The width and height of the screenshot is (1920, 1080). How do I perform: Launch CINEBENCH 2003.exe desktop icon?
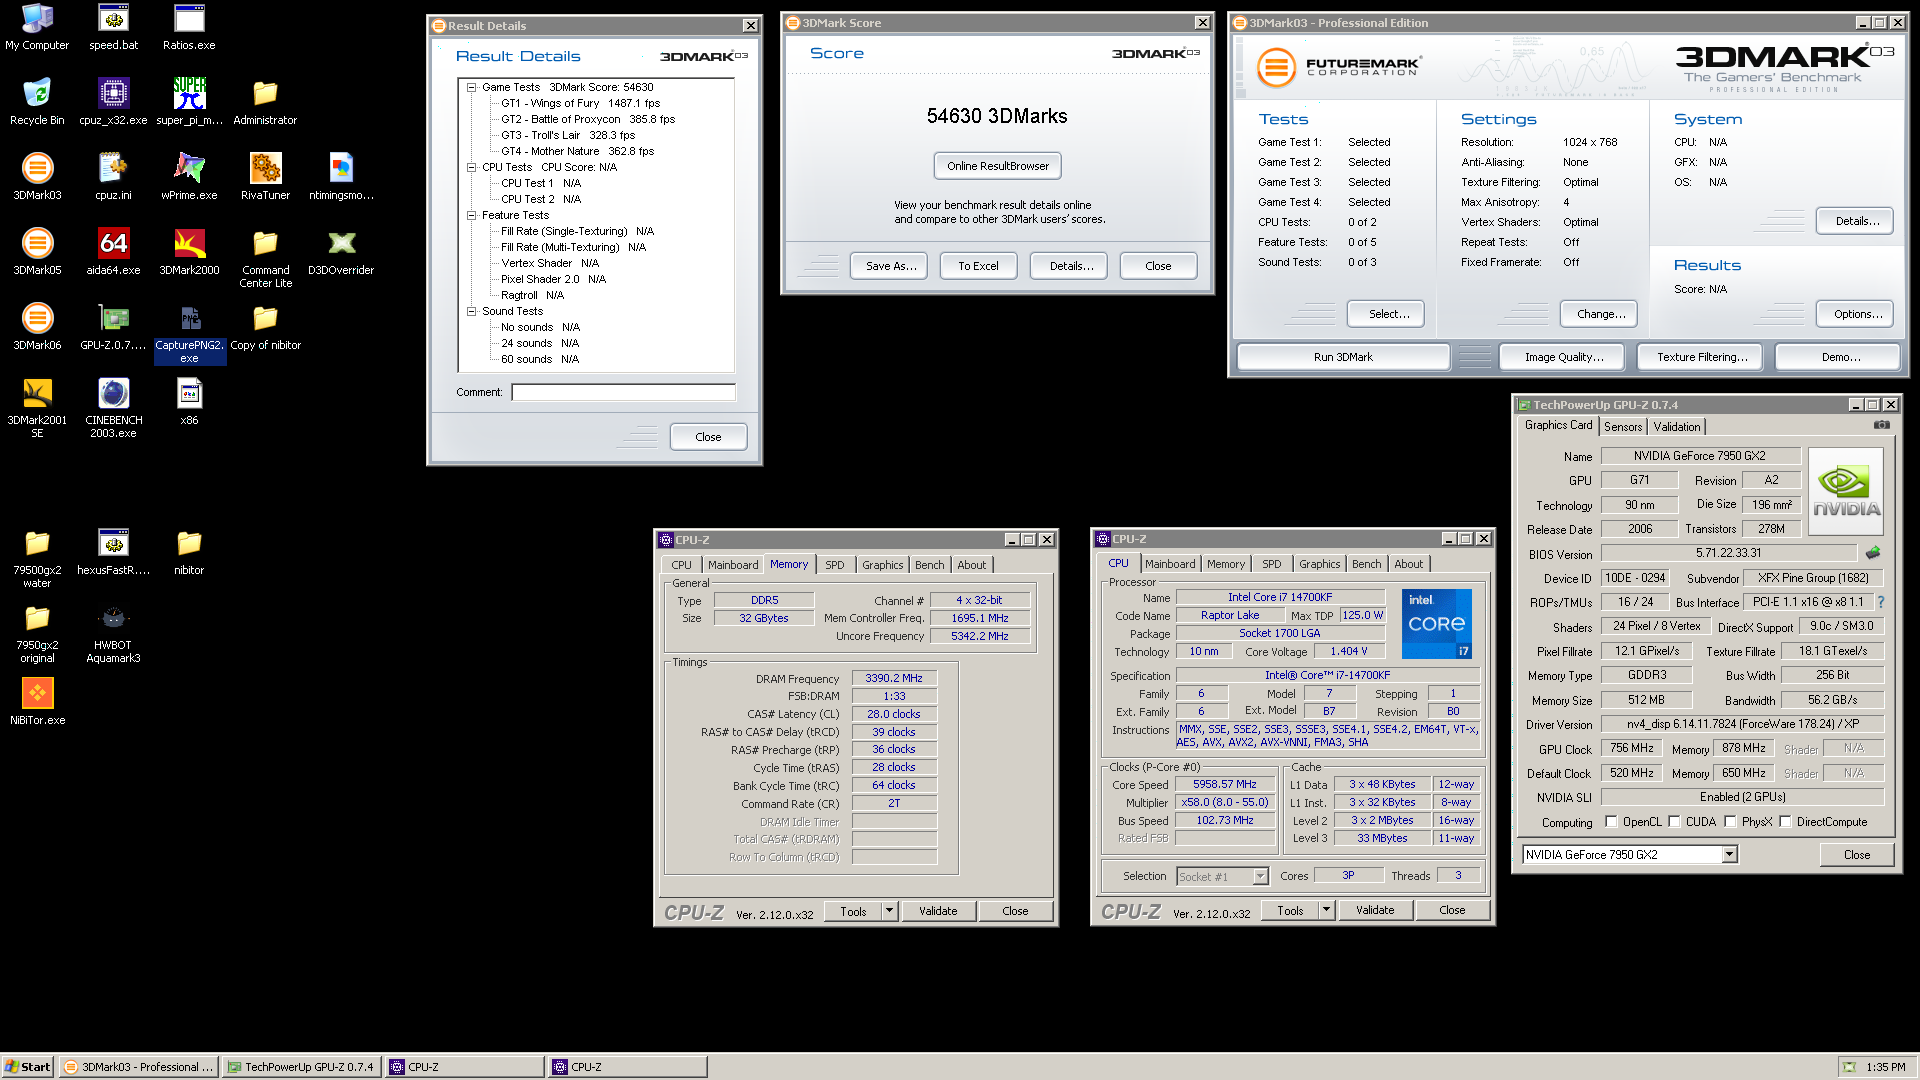pos(113,408)
